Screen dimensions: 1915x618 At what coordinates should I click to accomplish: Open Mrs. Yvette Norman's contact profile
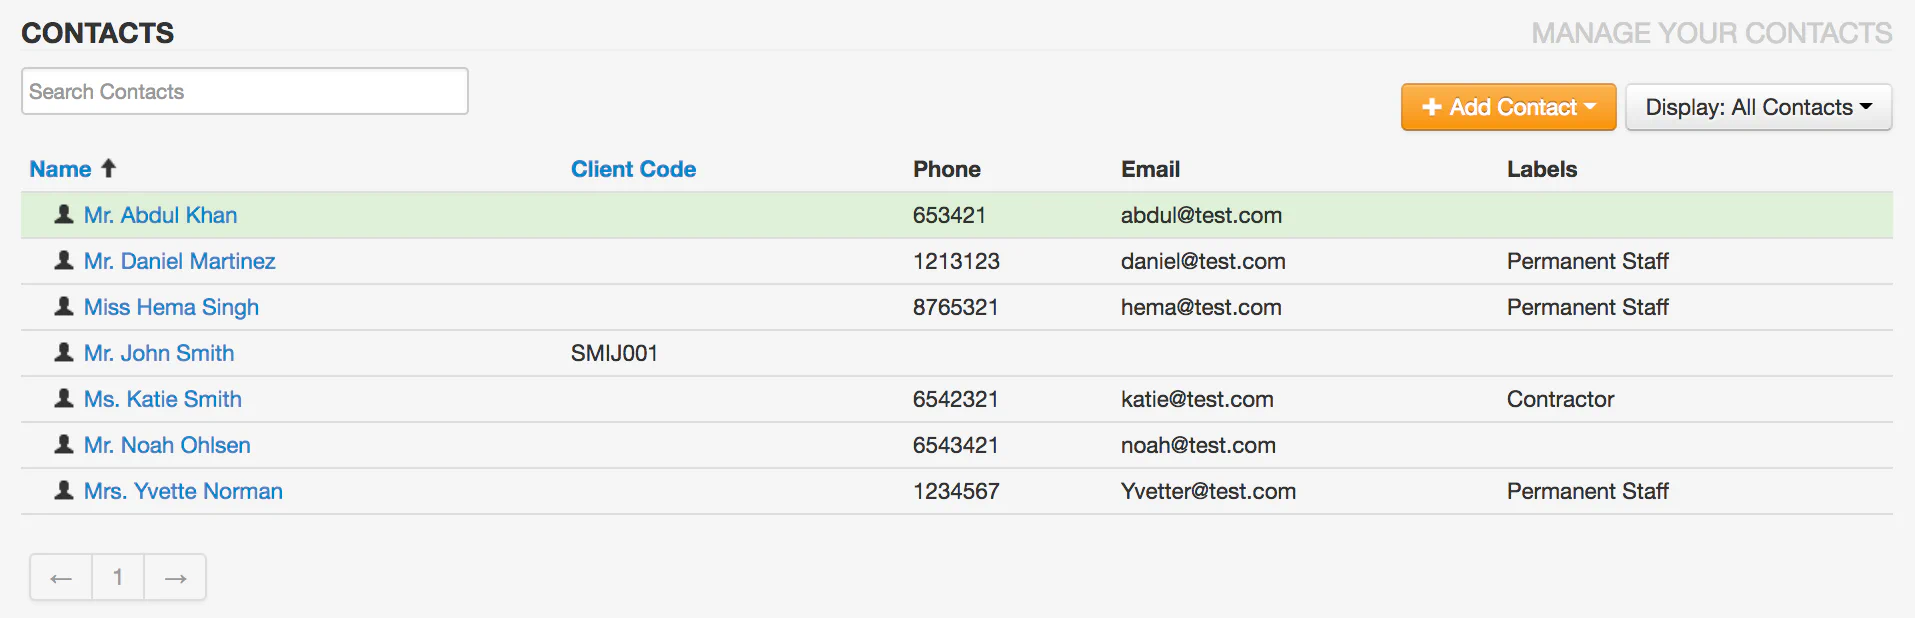tap(183, 490)
